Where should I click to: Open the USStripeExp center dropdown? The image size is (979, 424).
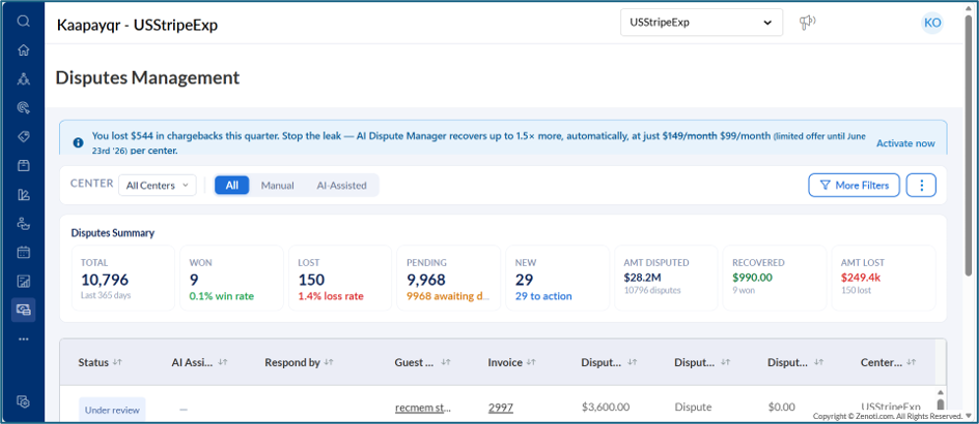[x=701, y=22]
